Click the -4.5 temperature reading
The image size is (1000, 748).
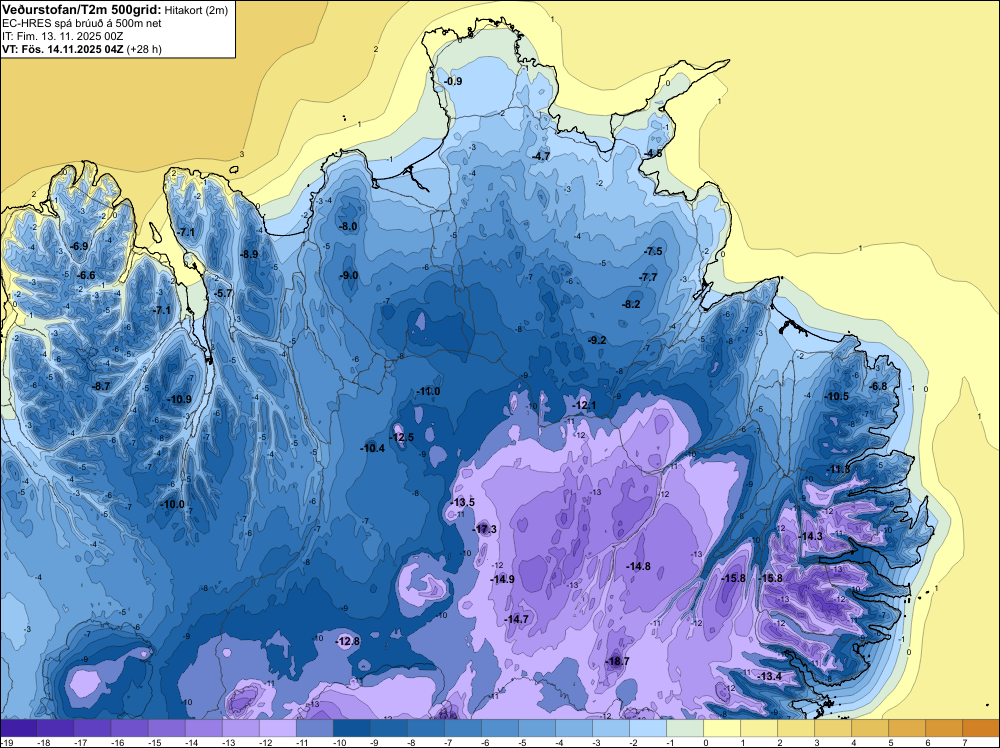click(x=654, y=154)
